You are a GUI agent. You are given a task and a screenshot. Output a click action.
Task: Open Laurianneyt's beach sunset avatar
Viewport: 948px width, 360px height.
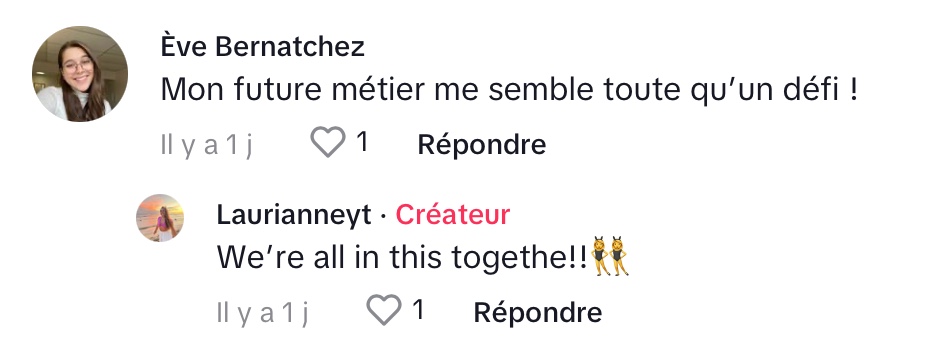[160, 218]
